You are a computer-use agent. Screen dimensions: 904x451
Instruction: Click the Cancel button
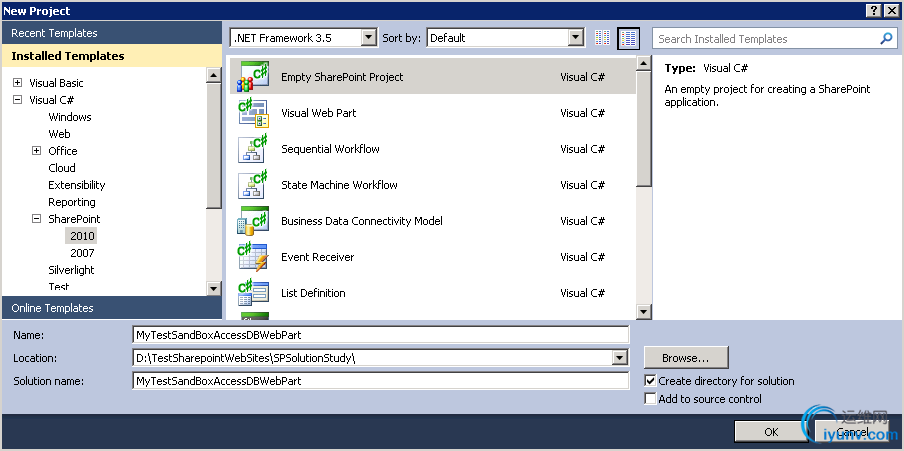coord(852,432)
